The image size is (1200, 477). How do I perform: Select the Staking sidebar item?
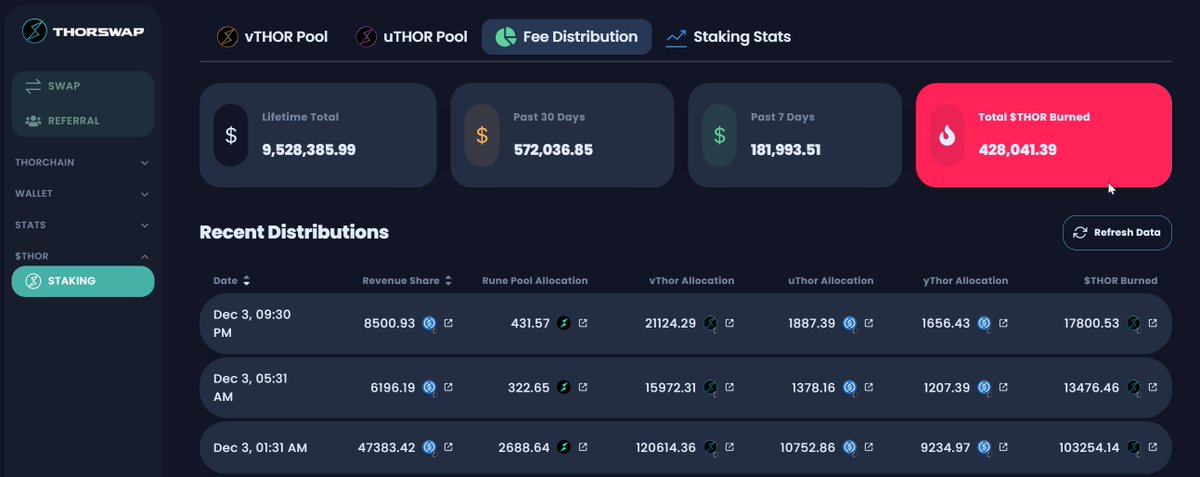pyautogui.click(x=83, y=282)
